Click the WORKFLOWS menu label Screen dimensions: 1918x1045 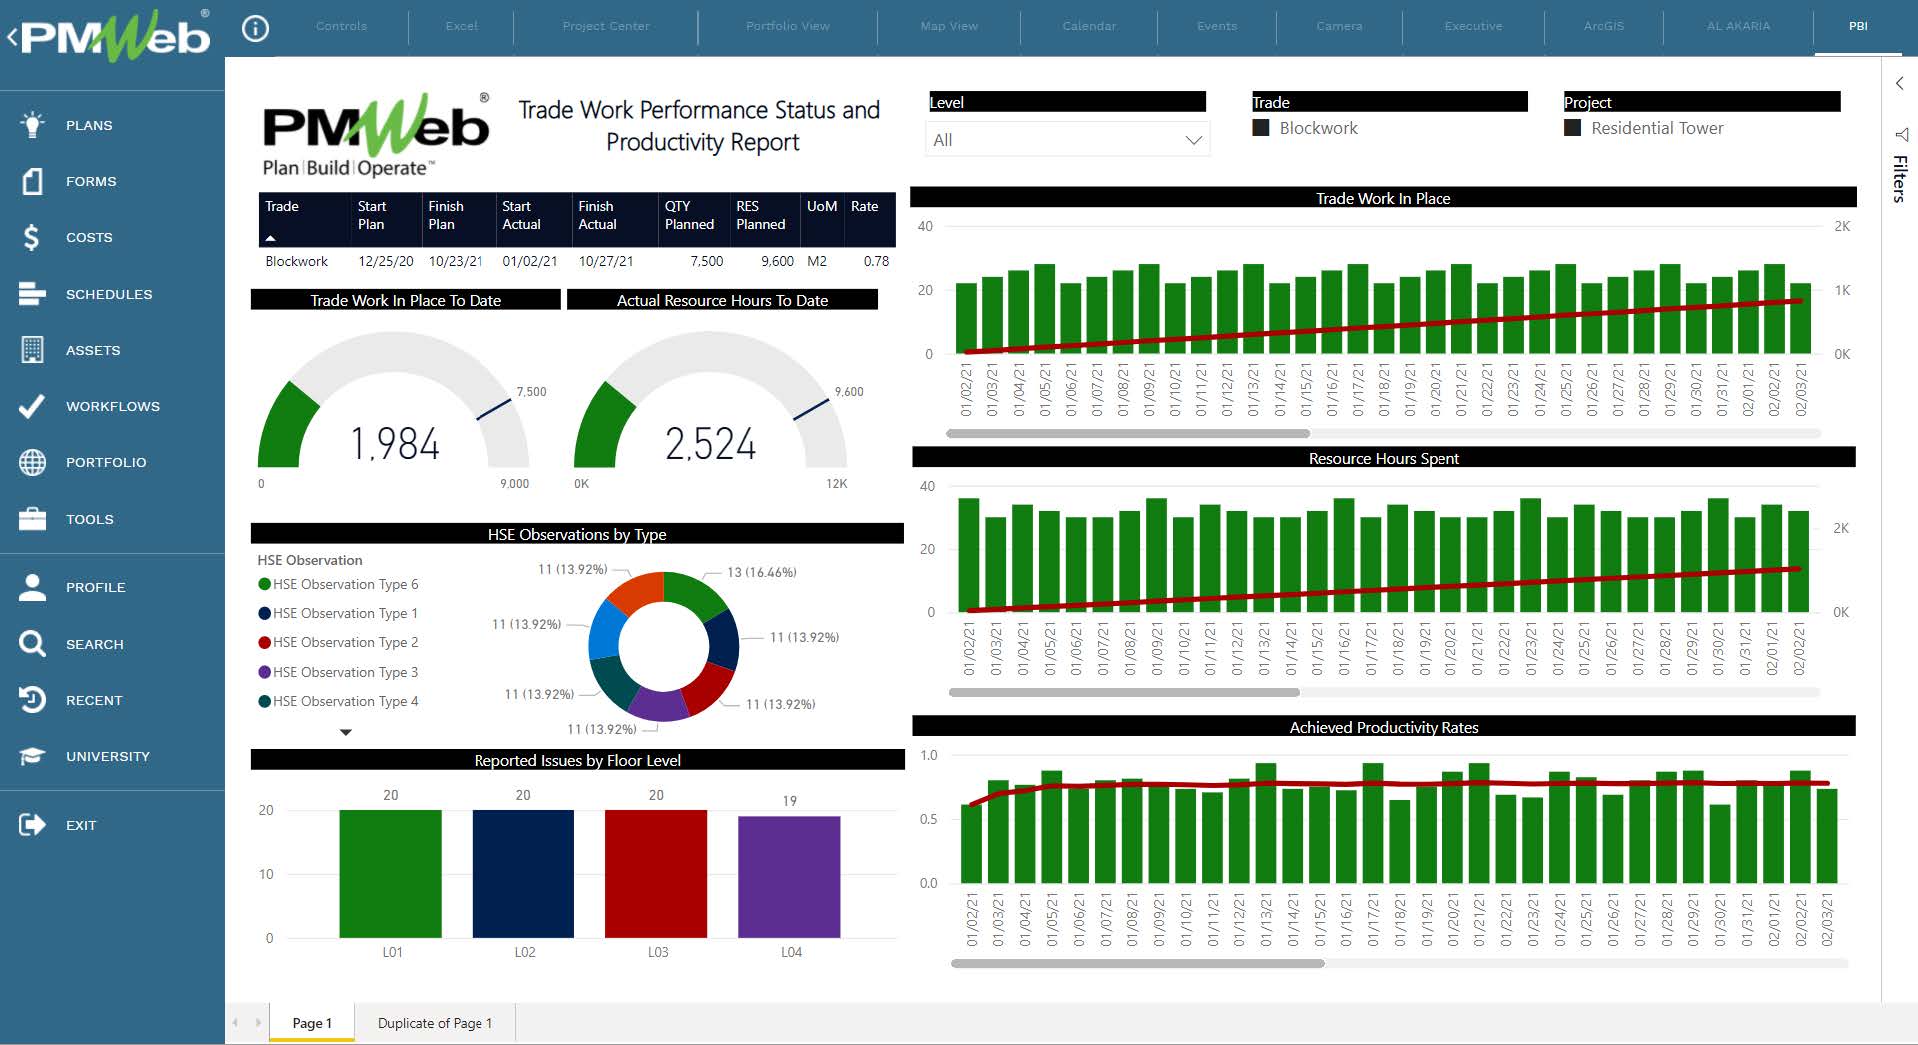pyautogui.click(x=113, y=406)
